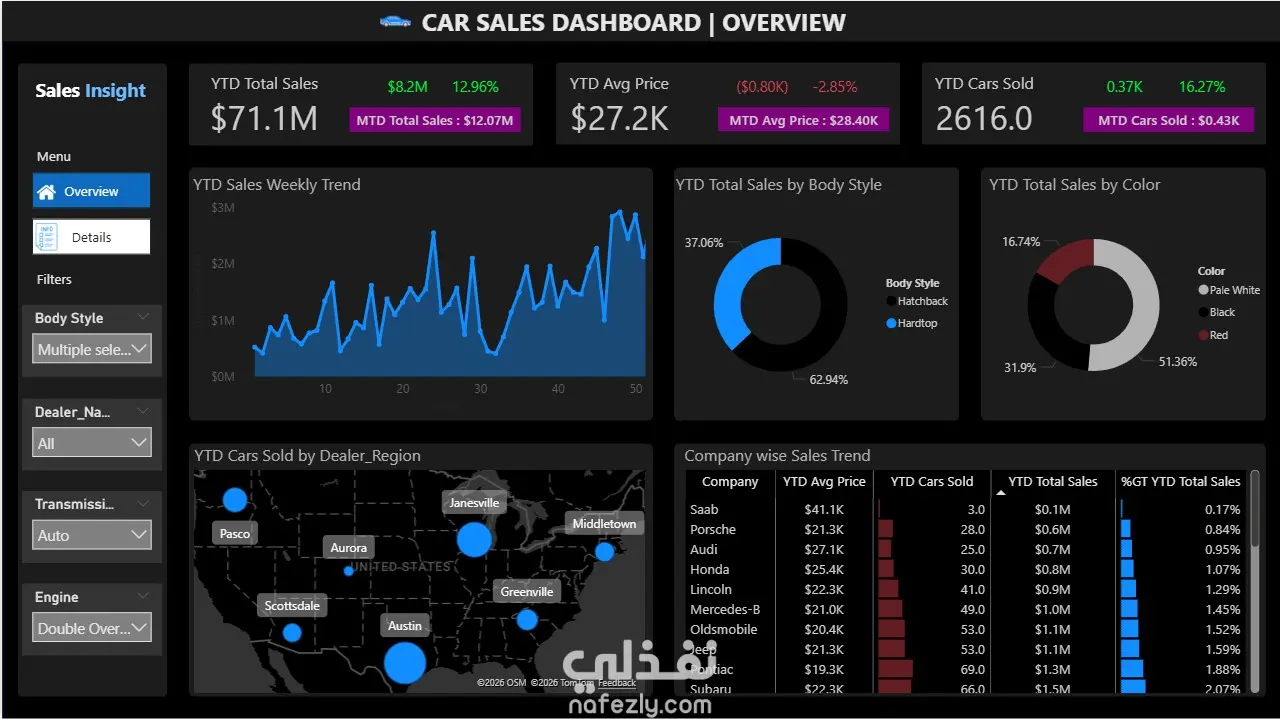
Task: Open the Body Style filter dropdown
Action: tap(92, 349)
